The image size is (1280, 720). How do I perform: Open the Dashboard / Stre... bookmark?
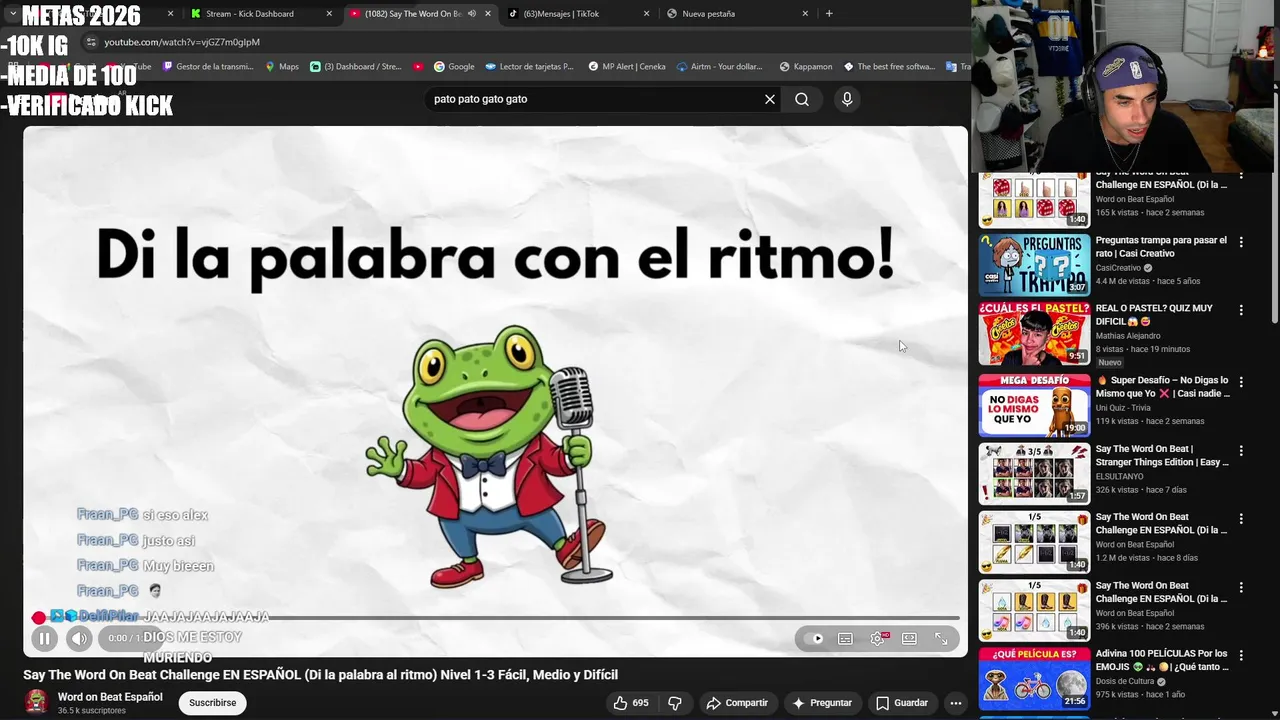tap(356, 67)
